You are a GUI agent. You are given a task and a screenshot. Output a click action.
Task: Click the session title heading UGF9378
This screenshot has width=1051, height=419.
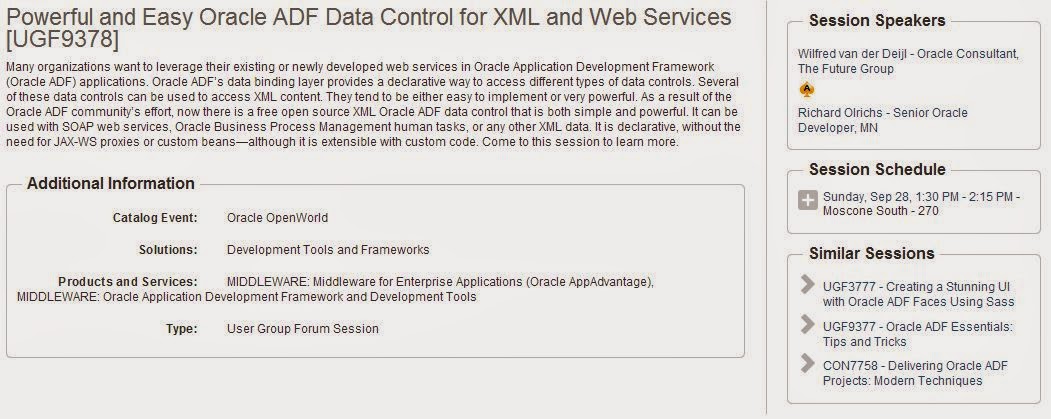click(x=368, y=28)
